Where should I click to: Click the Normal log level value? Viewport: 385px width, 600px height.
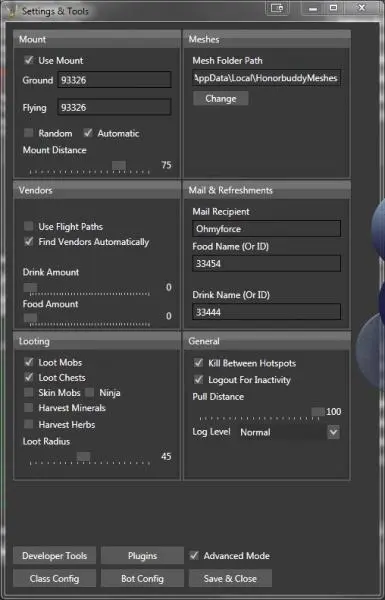(x=255, y=432)
